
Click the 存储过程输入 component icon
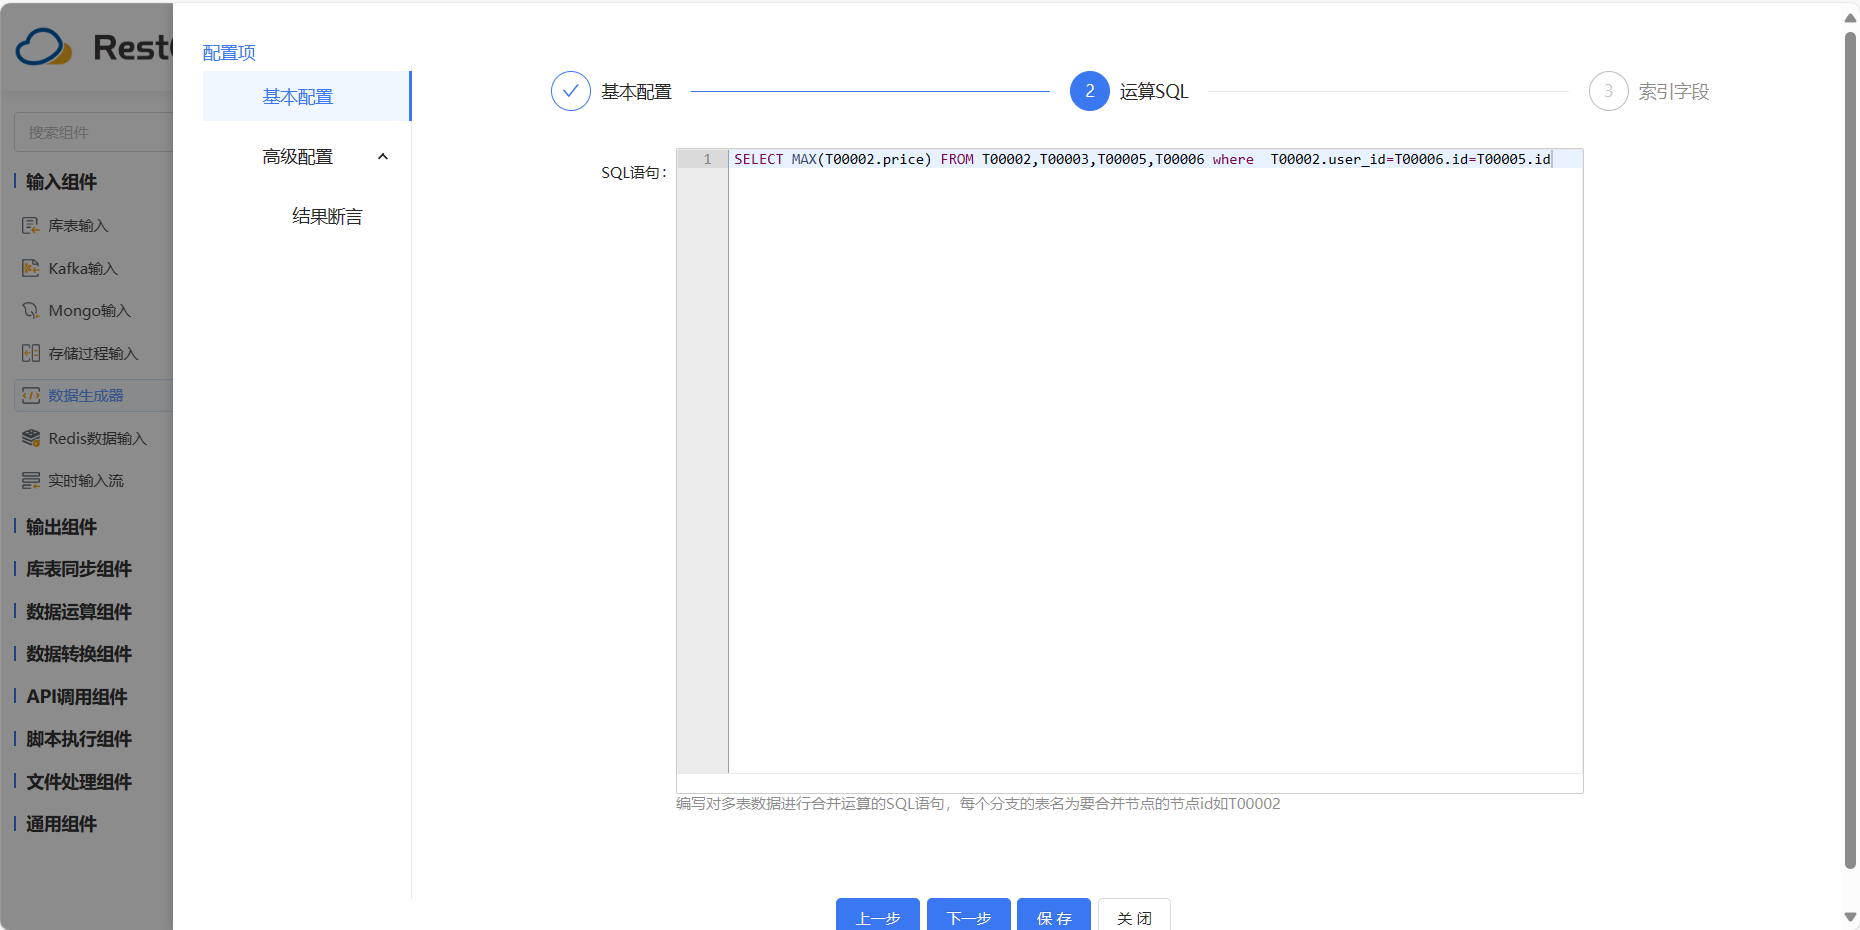click(31, 353)
